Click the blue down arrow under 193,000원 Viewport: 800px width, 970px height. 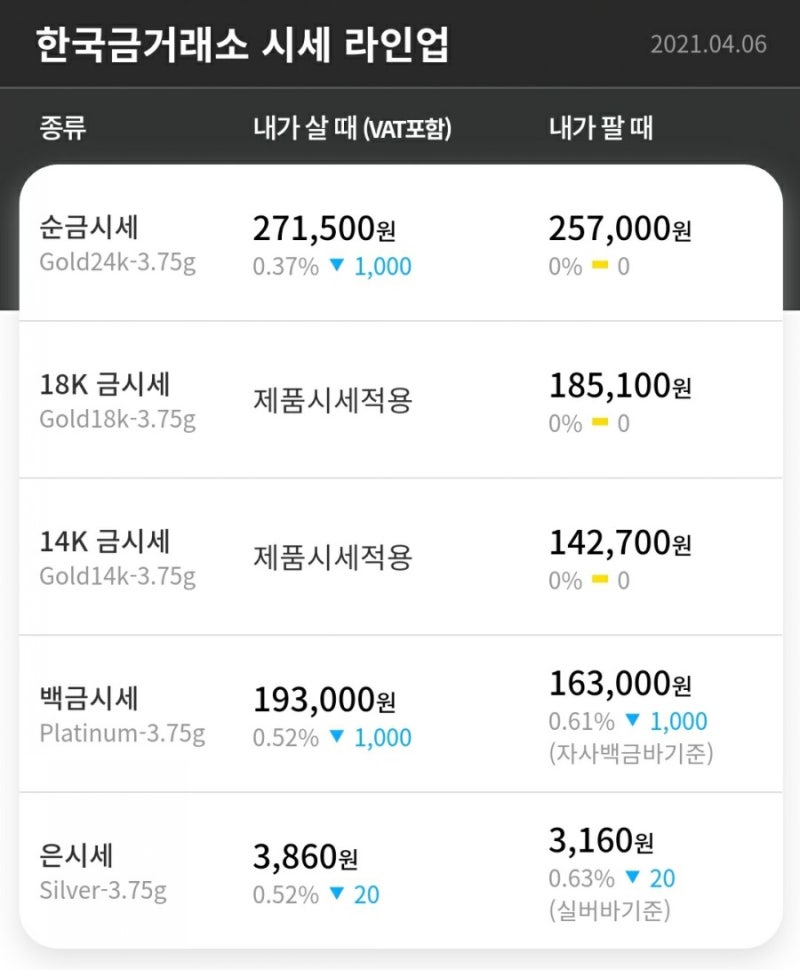point(337,736)
